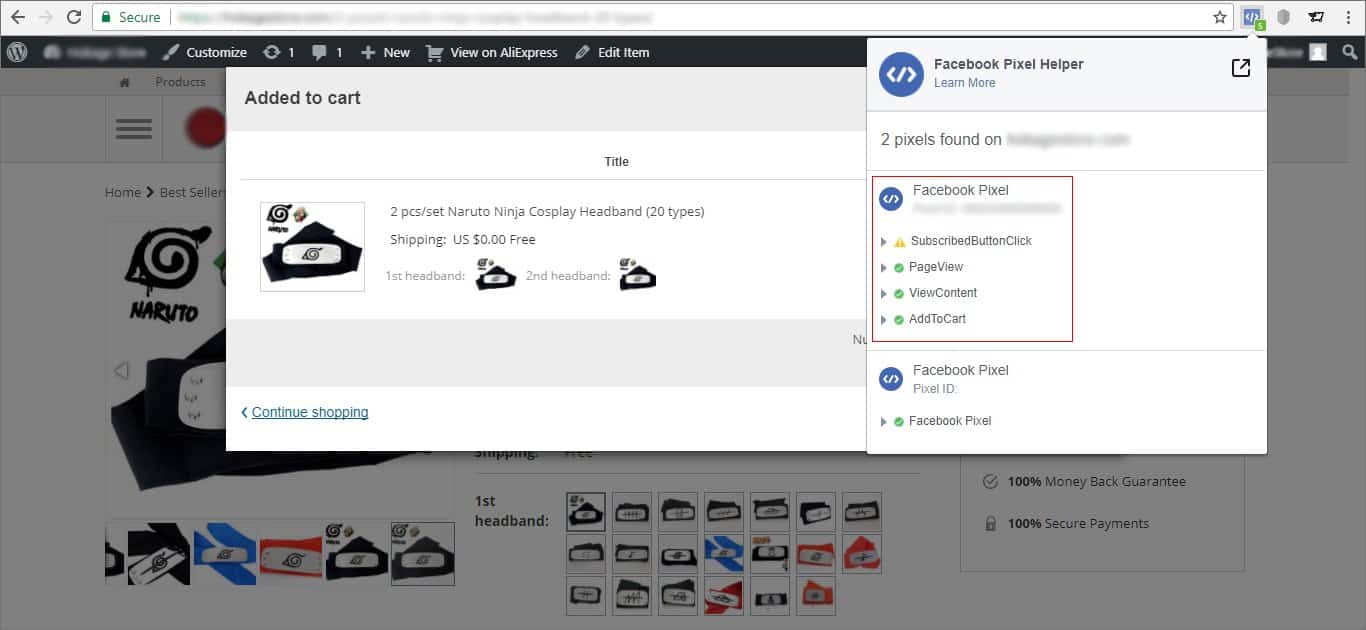1366x630 pixels.
Task: Bookmark page with the star icon
Action: pyautogui.click(x=1220, y=17)
